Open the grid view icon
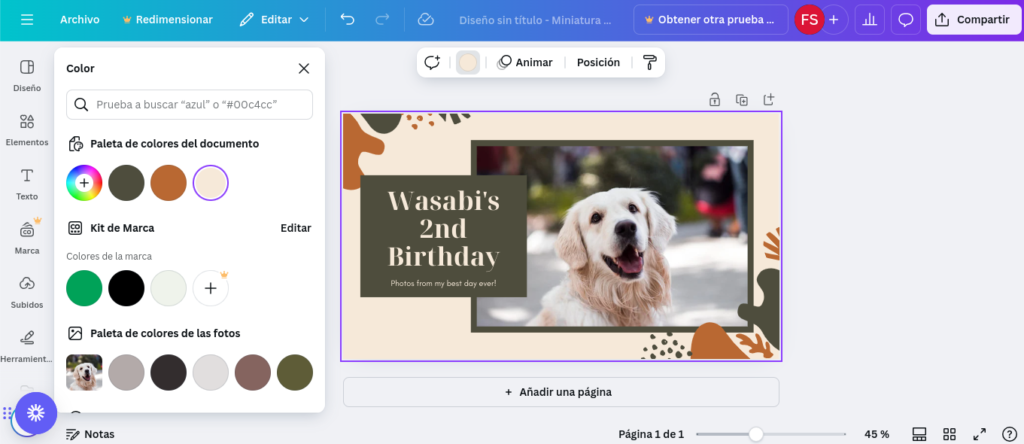This screenshot has height=444, width=1024. [x=950, y=434]
